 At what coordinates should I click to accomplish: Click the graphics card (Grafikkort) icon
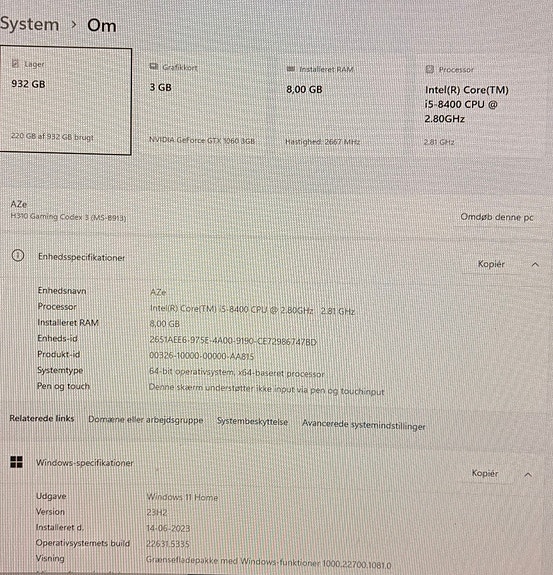(154, 67)
